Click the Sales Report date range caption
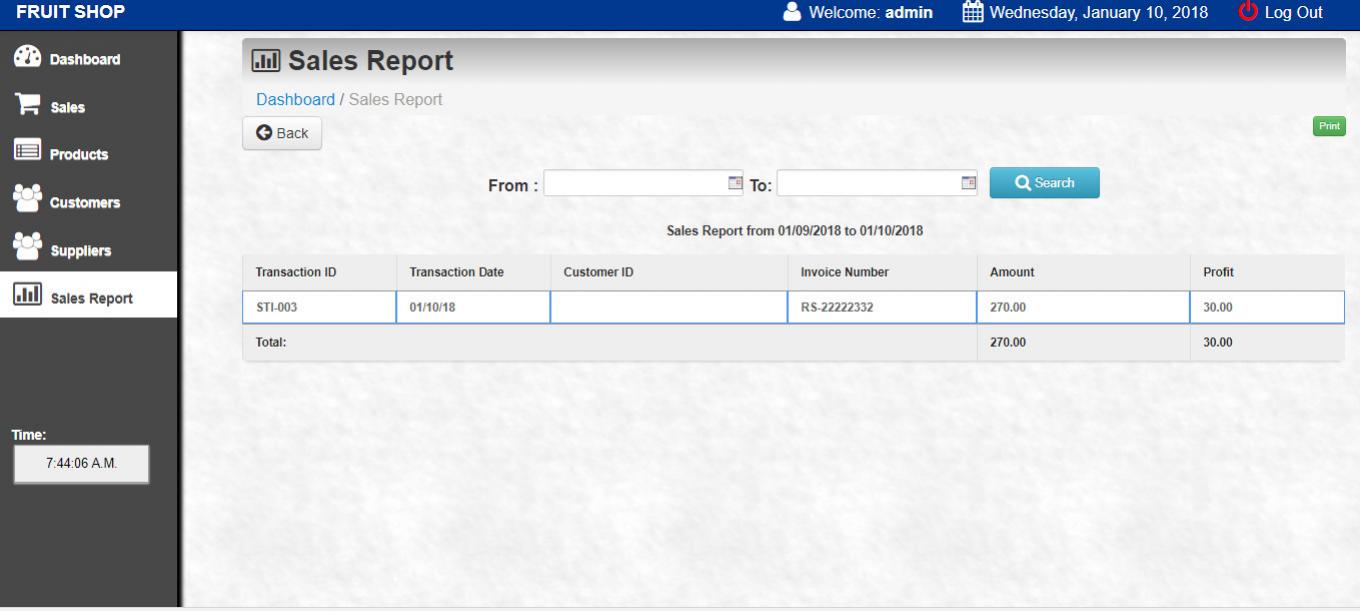Screen dimensions: 1360x611 (x=794, y=231)
